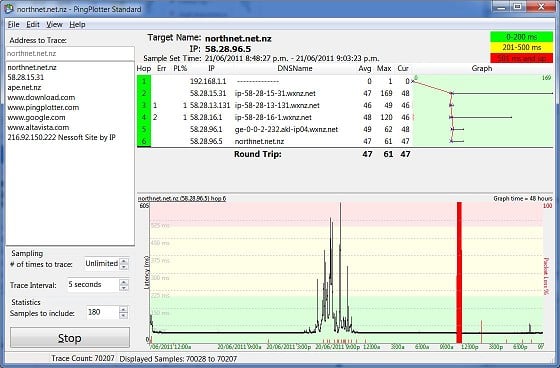560x368 pixels.
Task: Increase the number of times to trace
Action: [x=124, y=261]
